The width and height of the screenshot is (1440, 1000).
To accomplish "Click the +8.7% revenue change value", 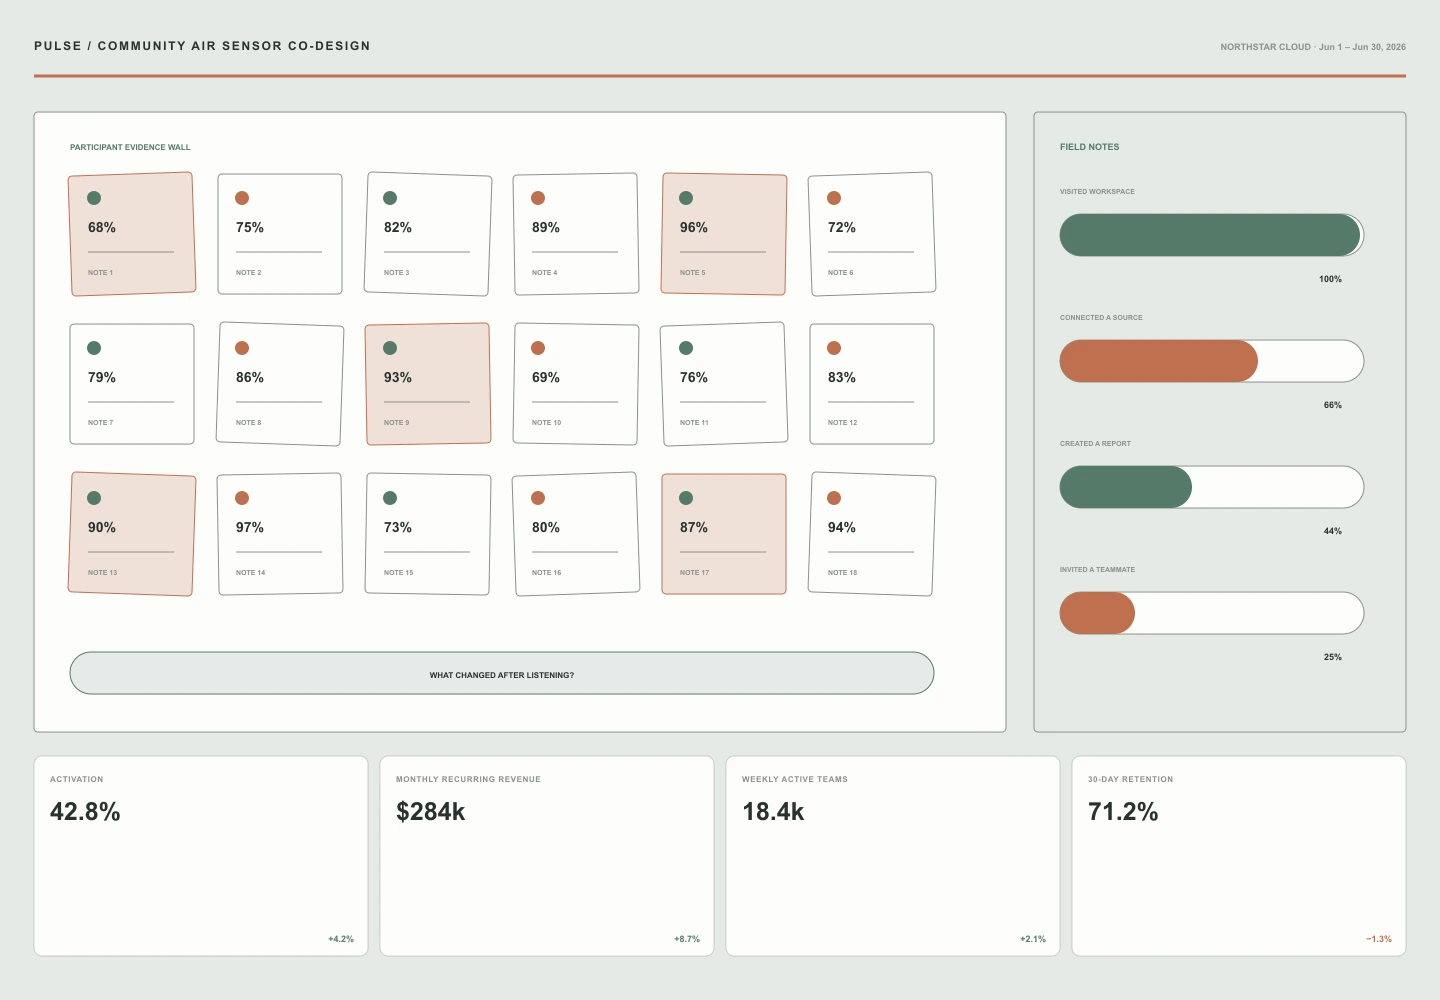I will (x=687, y=939).
